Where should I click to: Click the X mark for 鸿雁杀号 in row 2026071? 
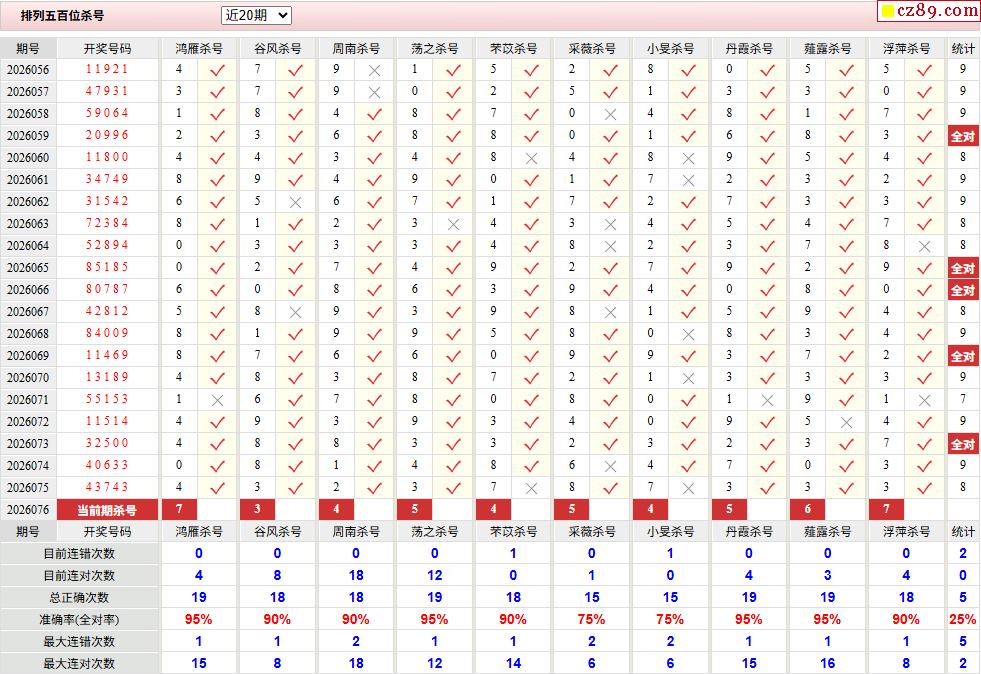coord(217,400)
